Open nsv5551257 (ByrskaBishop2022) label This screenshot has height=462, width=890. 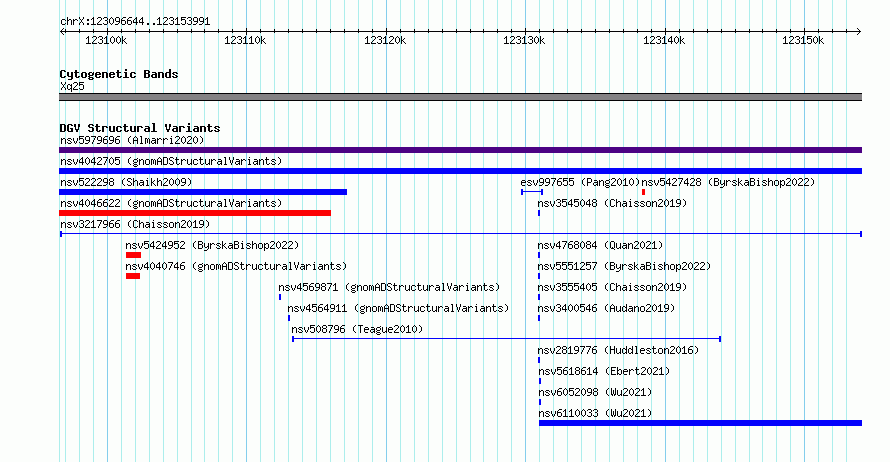pyautogui.click(x=624, y=266)
